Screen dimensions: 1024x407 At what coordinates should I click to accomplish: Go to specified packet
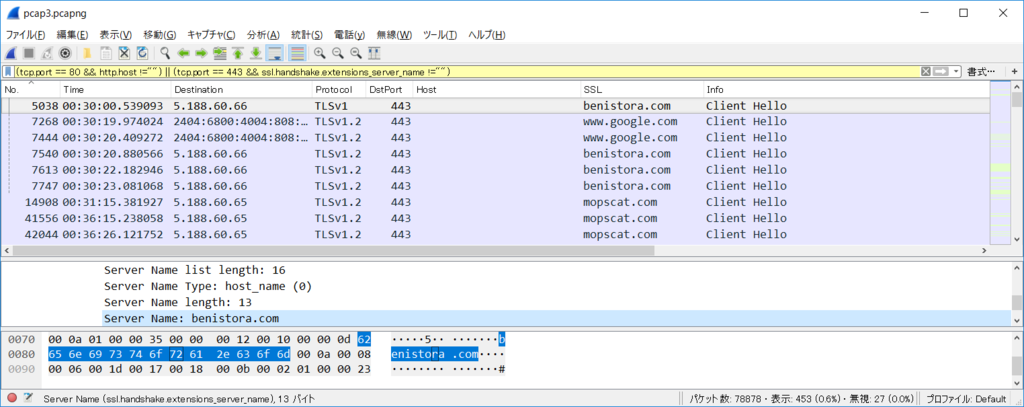pos(219,53)
